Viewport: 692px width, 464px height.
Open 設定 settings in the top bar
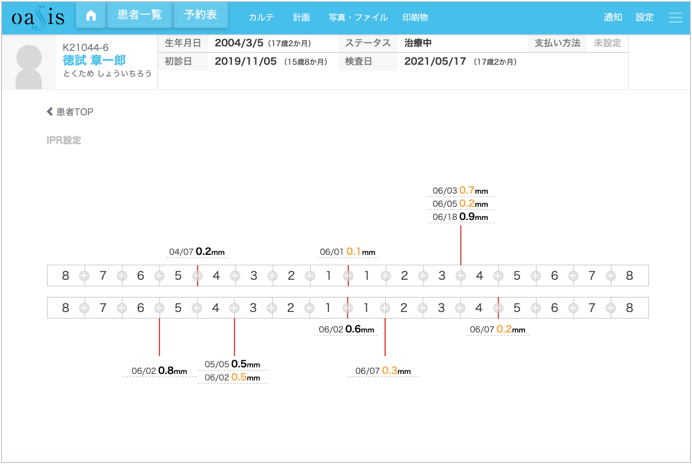click(x=645, y=17)
